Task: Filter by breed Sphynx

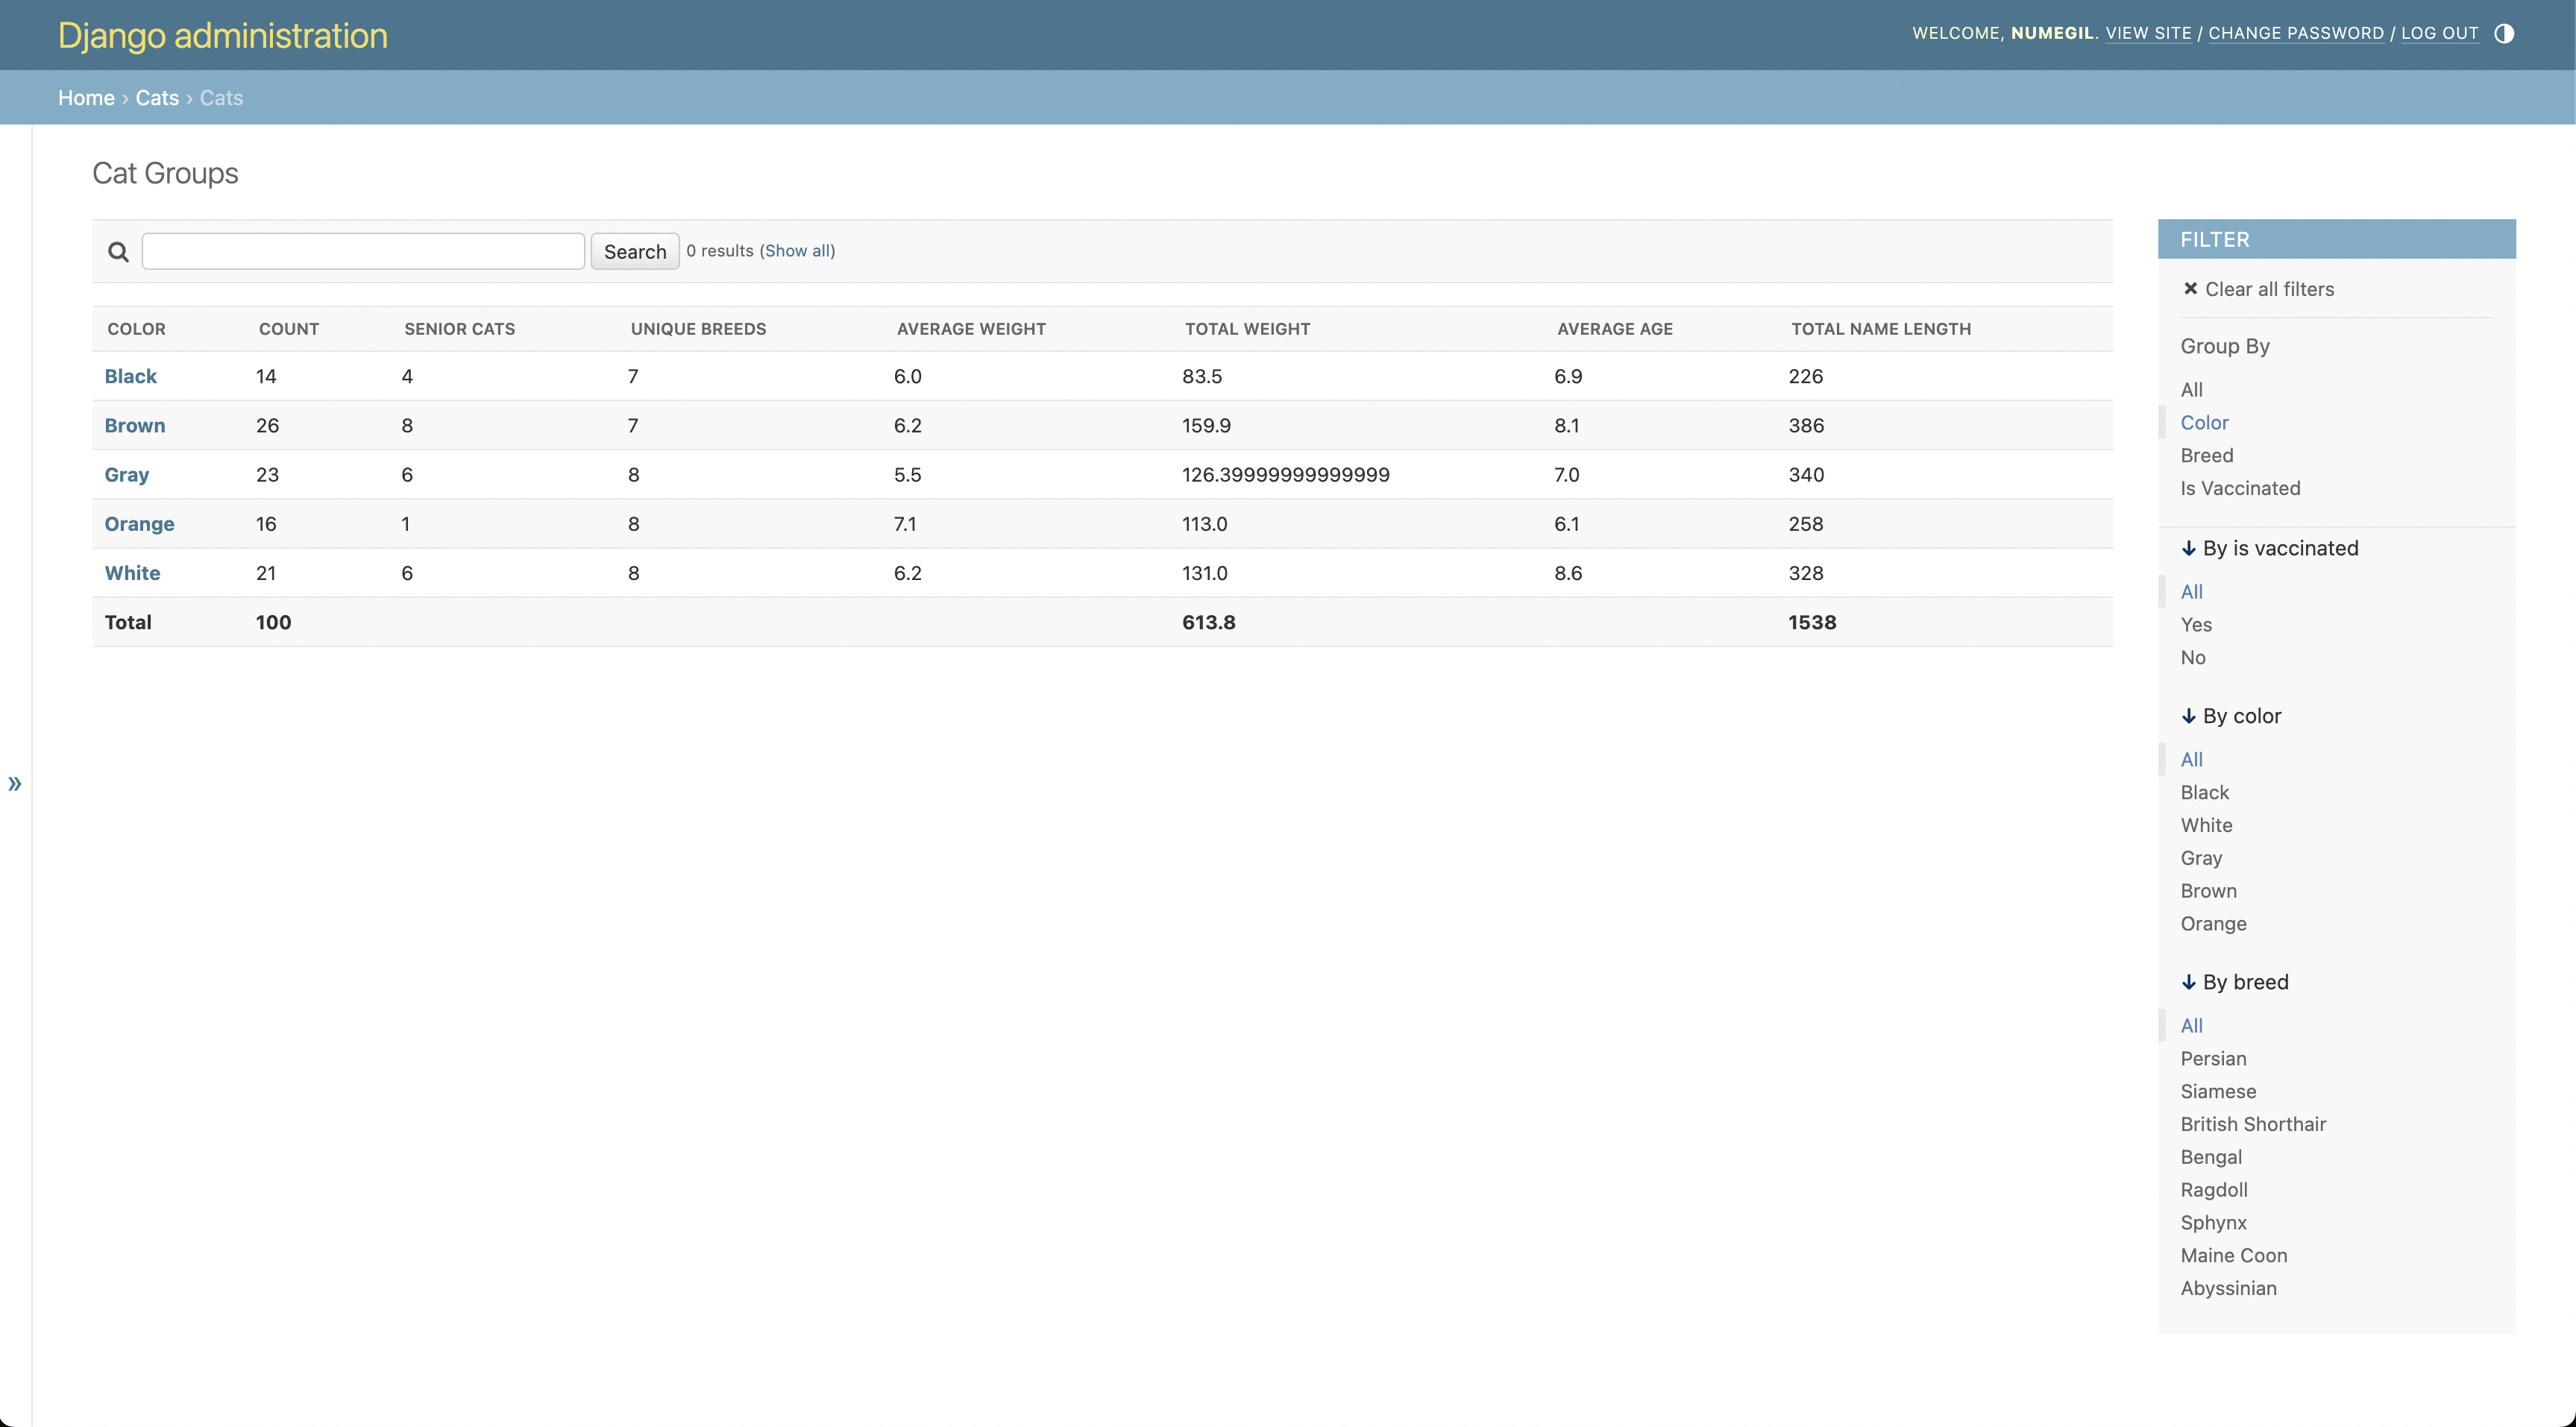Action: point(2213,1223)
